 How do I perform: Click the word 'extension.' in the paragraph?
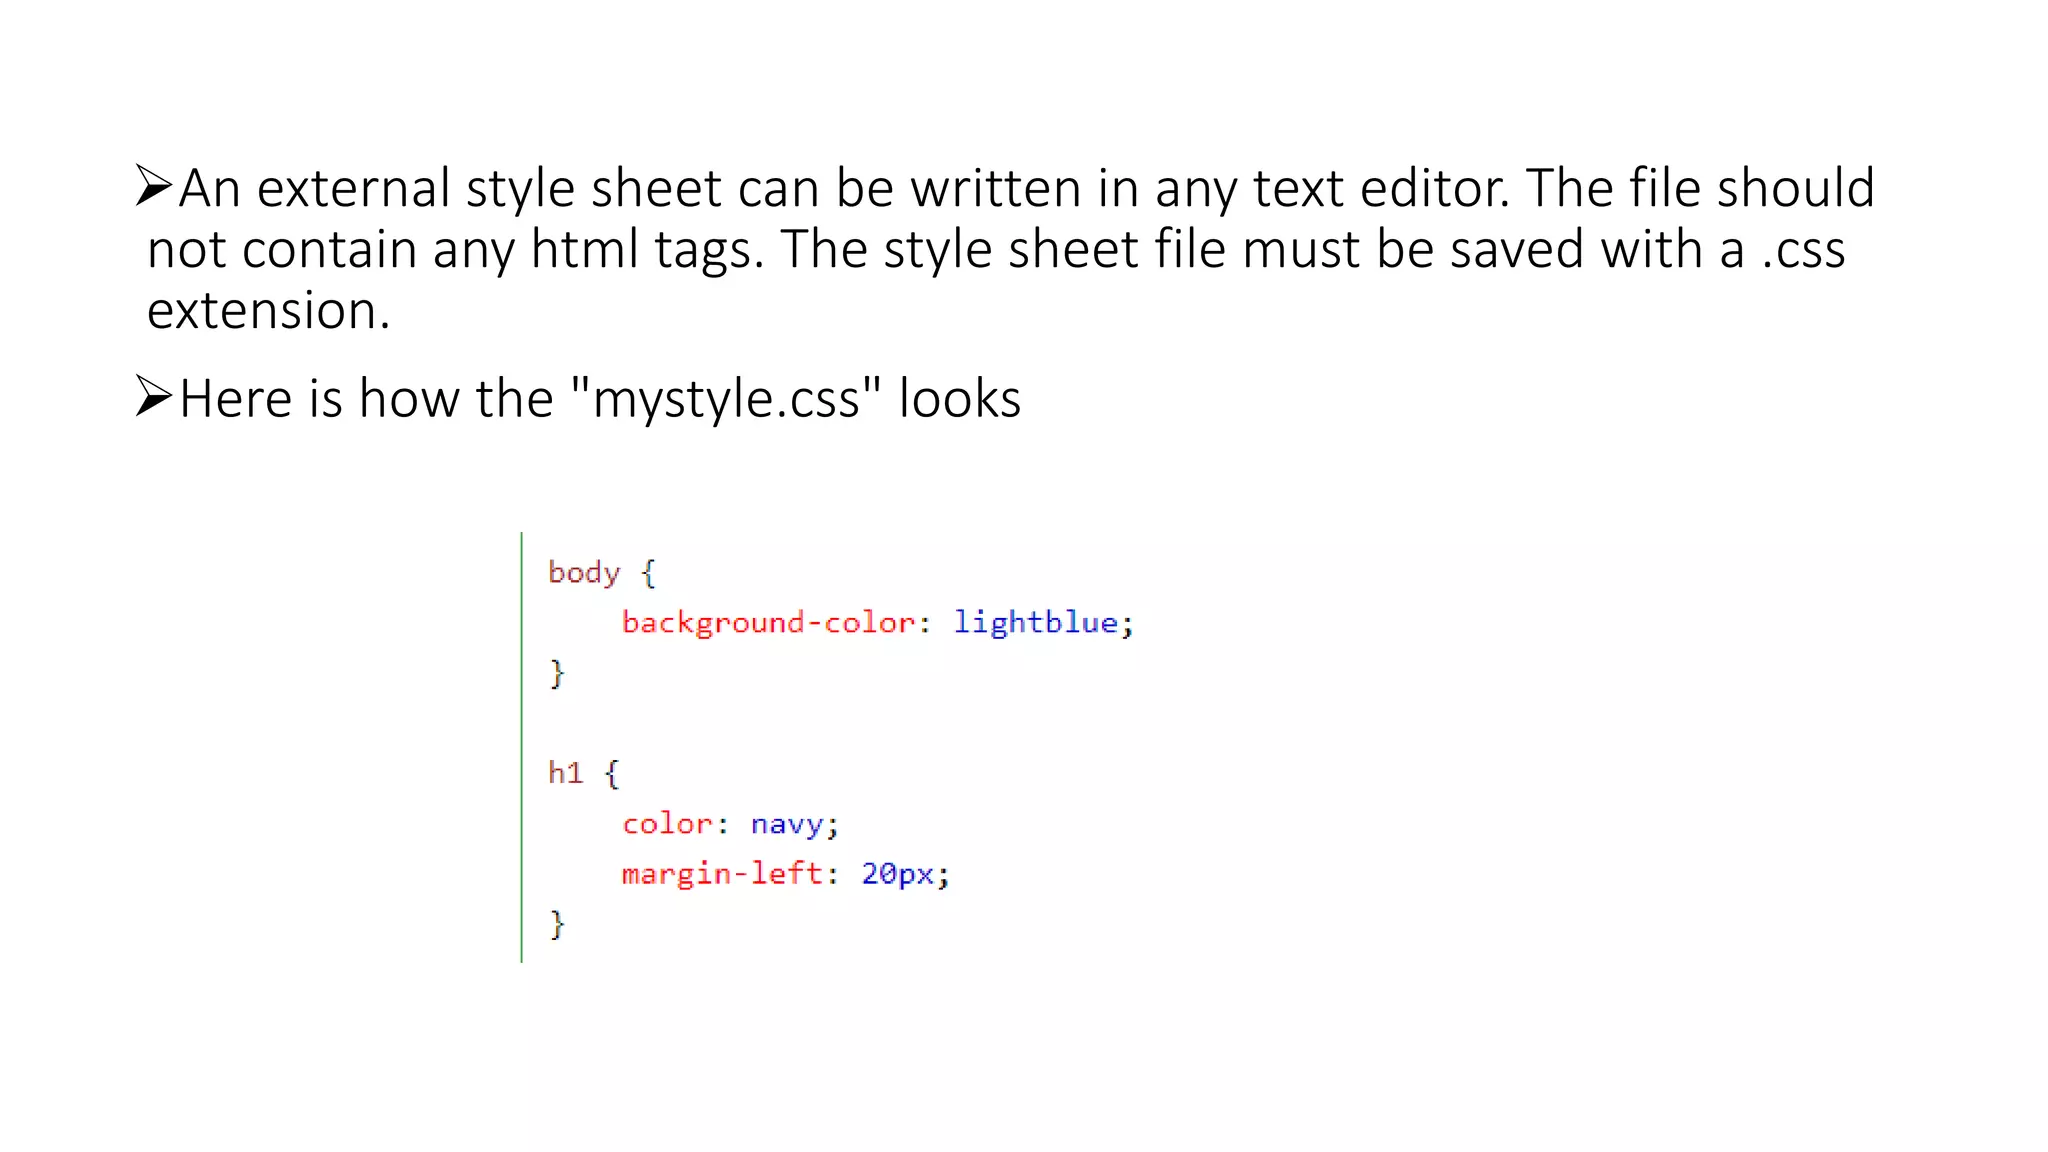(268, 310)
